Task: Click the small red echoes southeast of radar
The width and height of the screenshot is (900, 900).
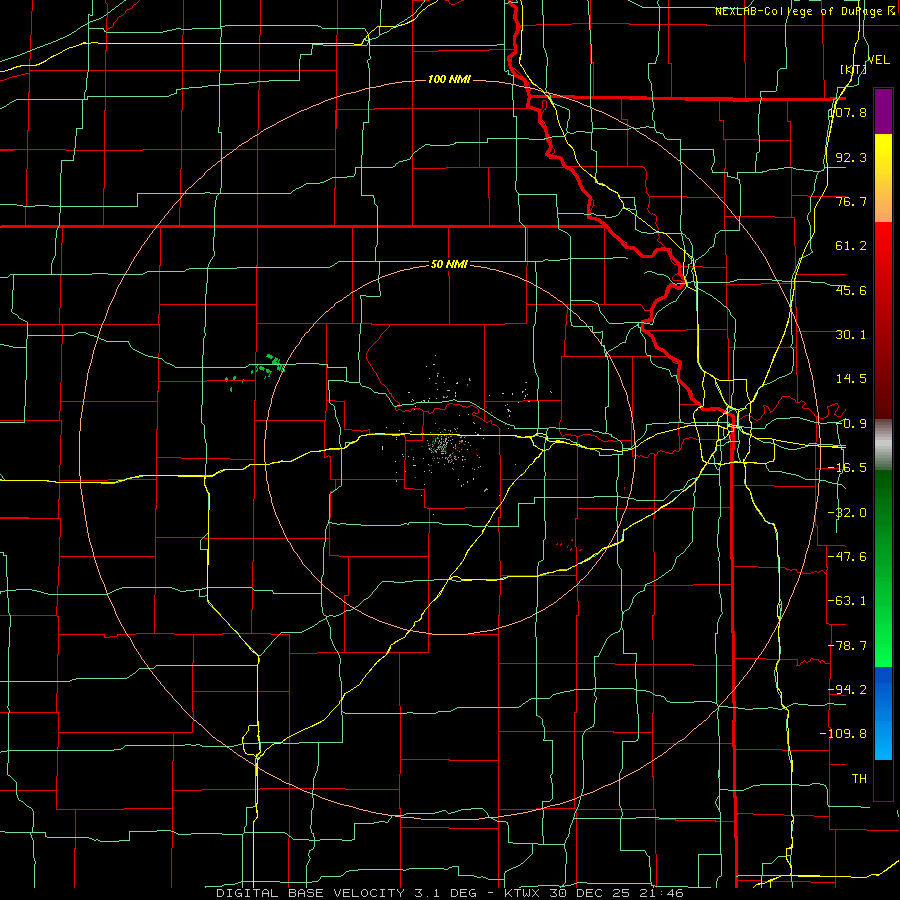Action: [x=568, y=545]
